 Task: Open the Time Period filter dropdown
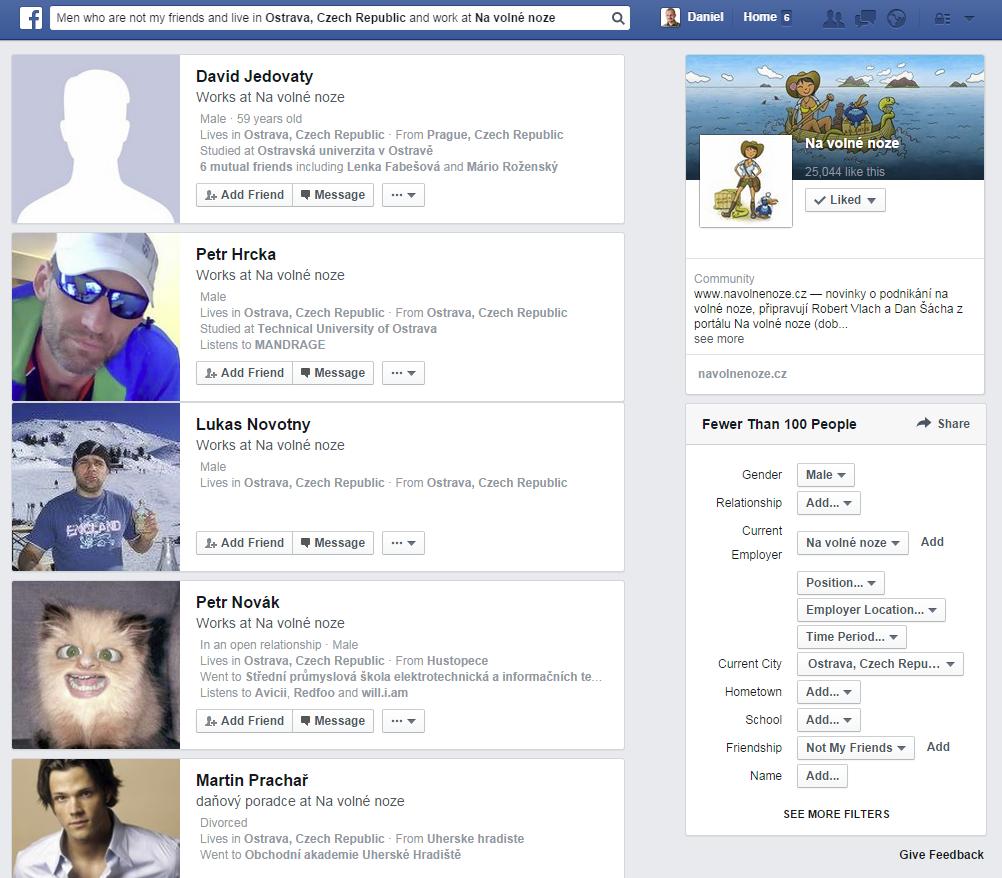click(x=852, y=636)
